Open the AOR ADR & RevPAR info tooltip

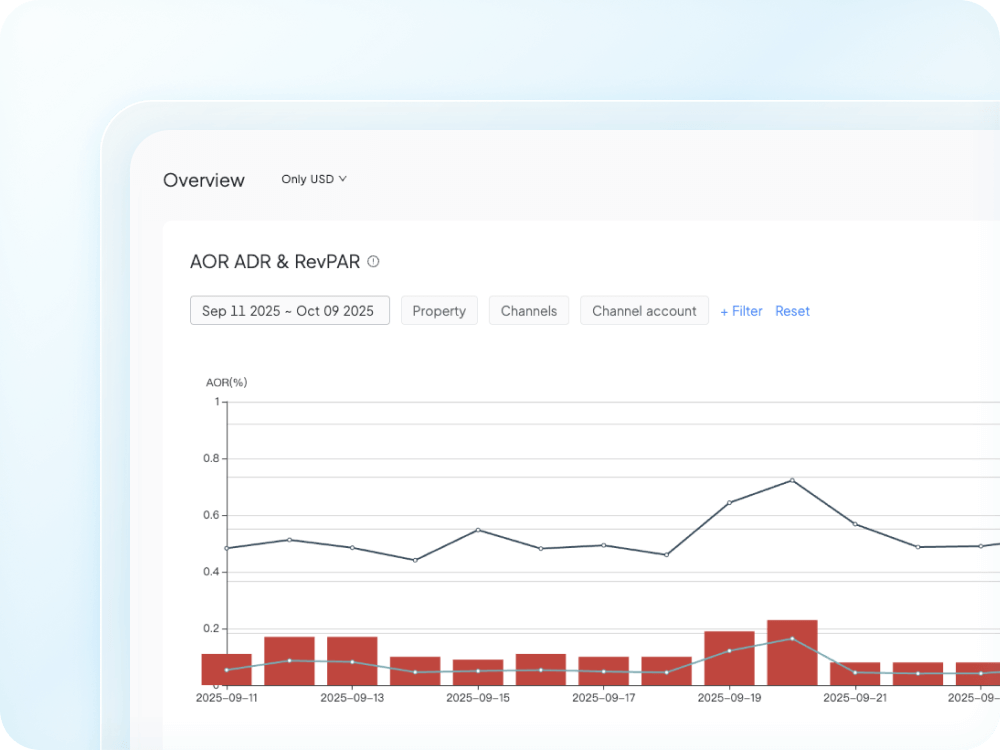click(372, 260)
